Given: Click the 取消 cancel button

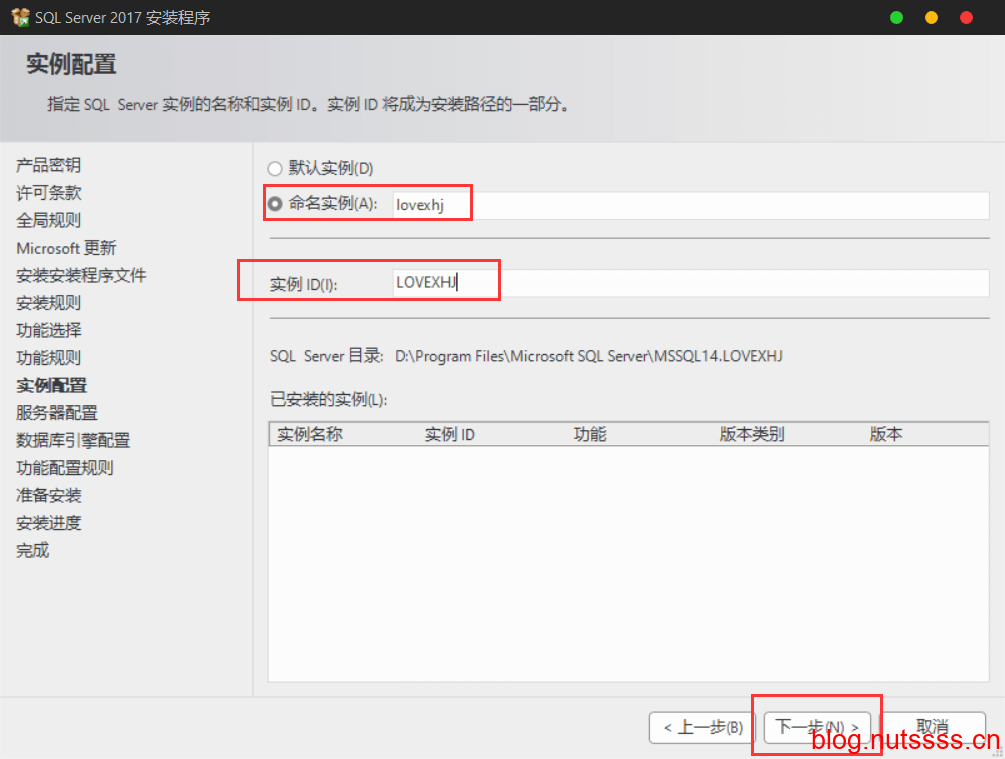Looking at the screenshot, I should point(932,728).
